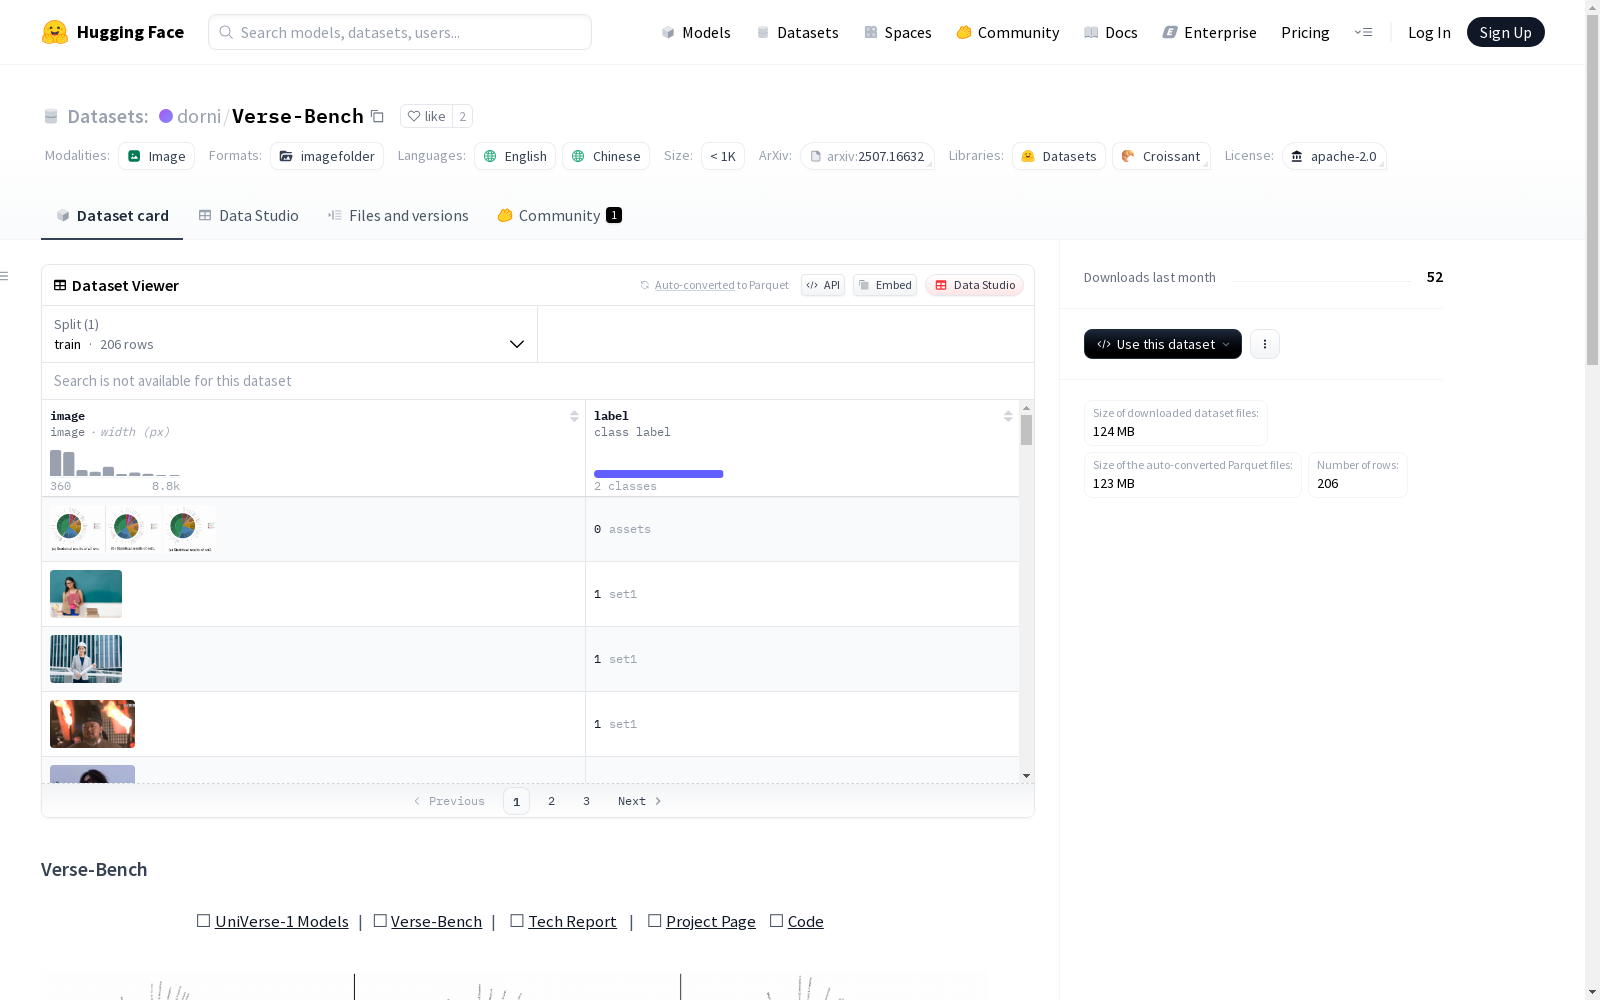Open the Datasets library tag

click(x=1059, y=156)
